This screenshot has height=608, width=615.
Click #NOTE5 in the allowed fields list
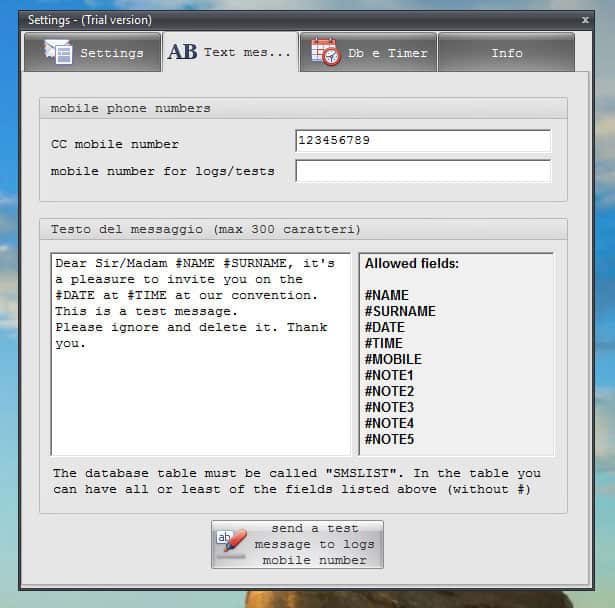coord(389,439)
